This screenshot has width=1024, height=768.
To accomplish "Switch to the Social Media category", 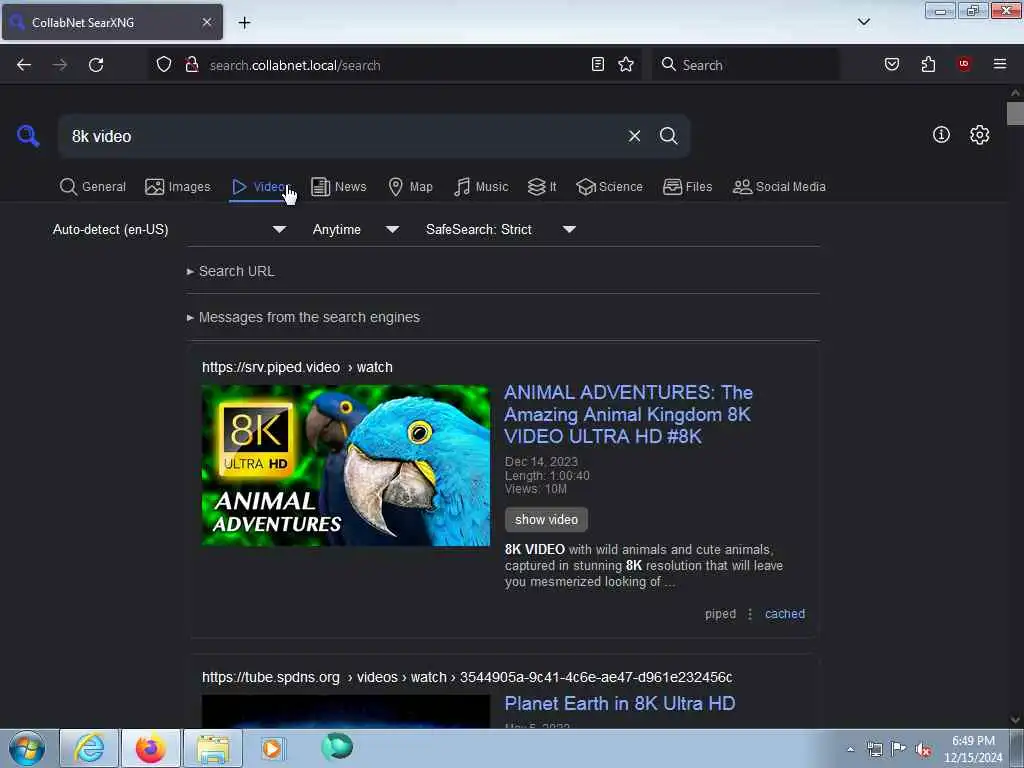I will pyautogui.click(x=779, y=187).
